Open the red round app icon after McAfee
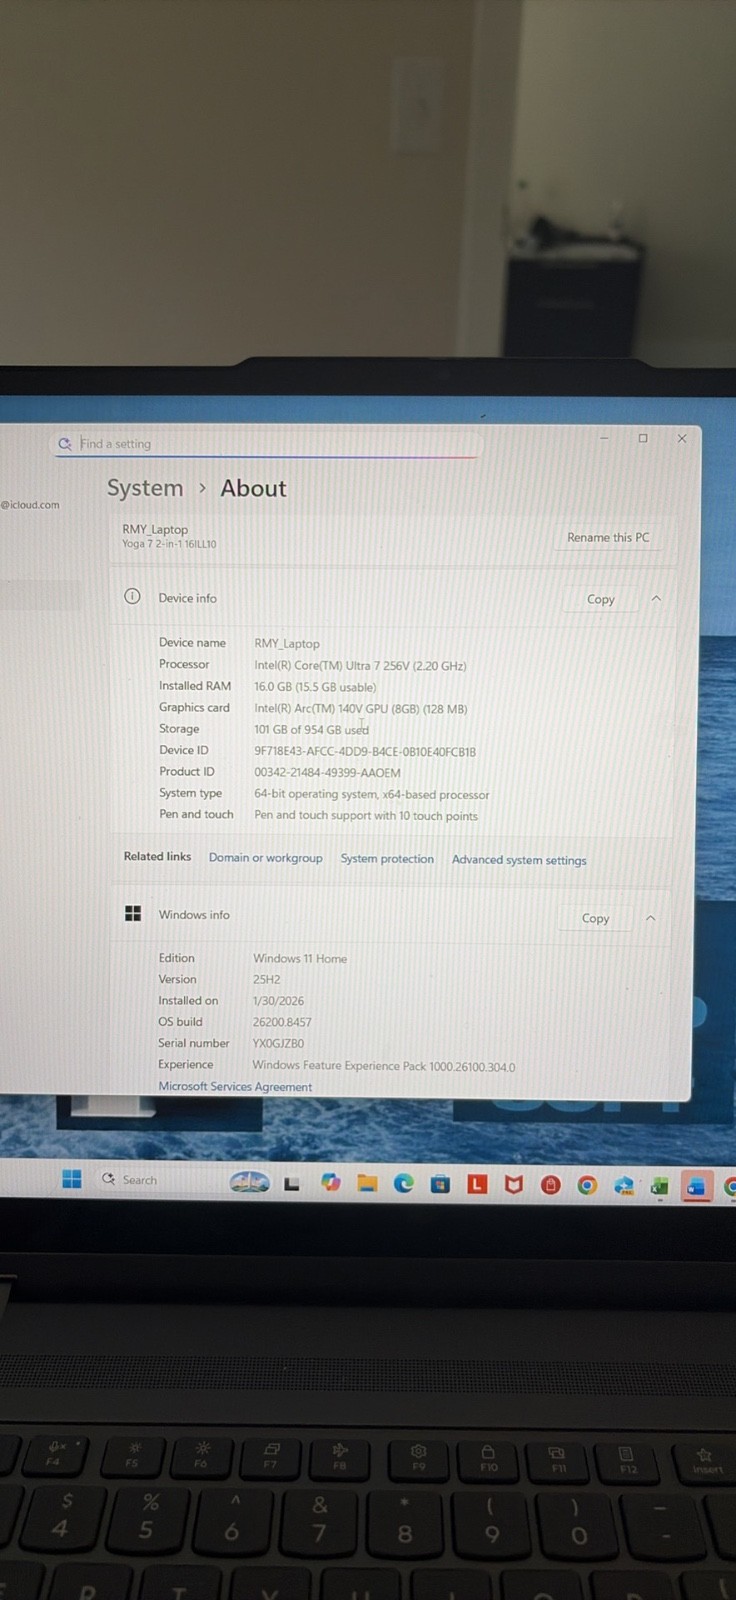The image size is (736, 1600). 550,1186
